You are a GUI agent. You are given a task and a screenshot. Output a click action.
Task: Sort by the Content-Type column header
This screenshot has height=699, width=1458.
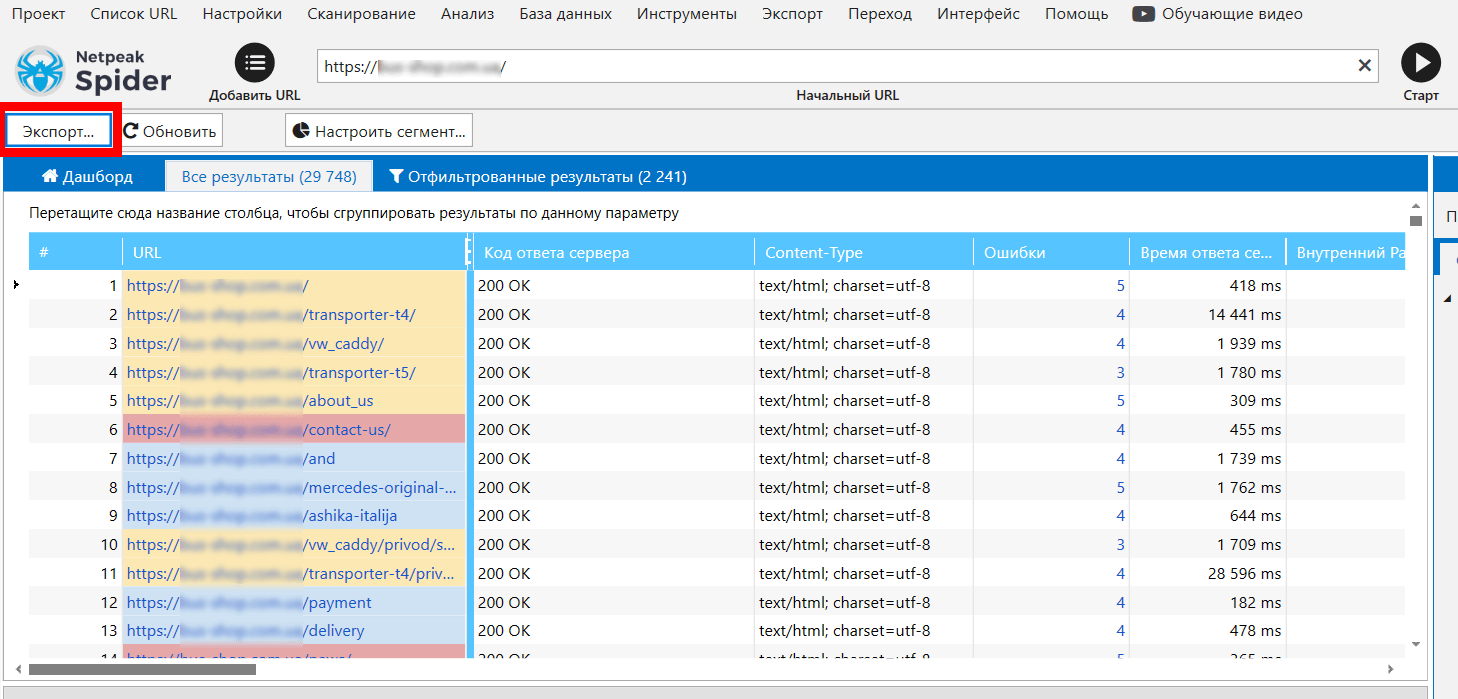tap(864, 252)
